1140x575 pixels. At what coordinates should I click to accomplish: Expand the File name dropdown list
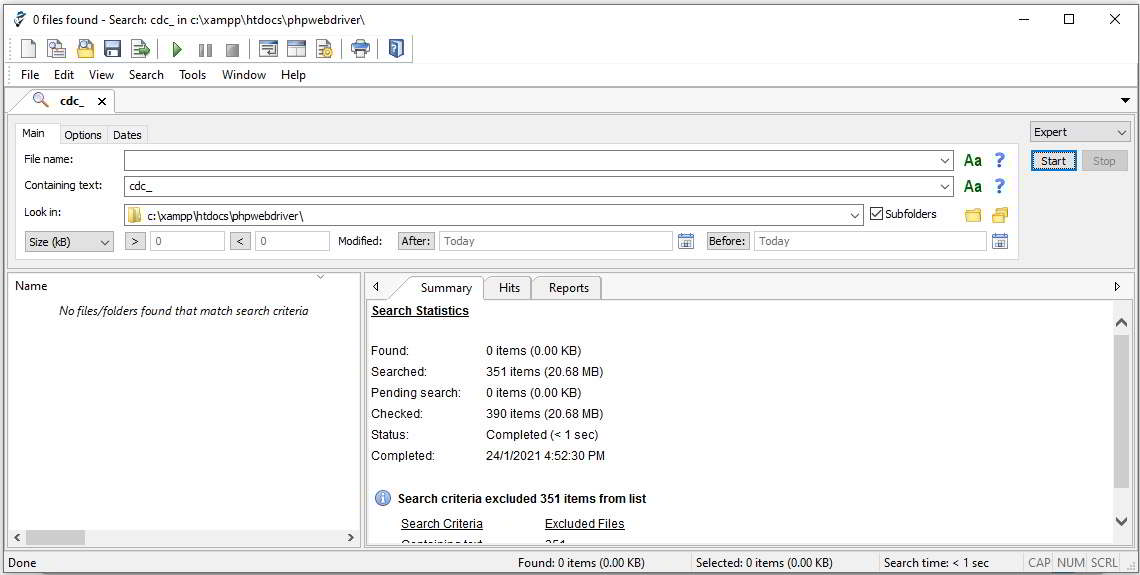click(945, 161)
